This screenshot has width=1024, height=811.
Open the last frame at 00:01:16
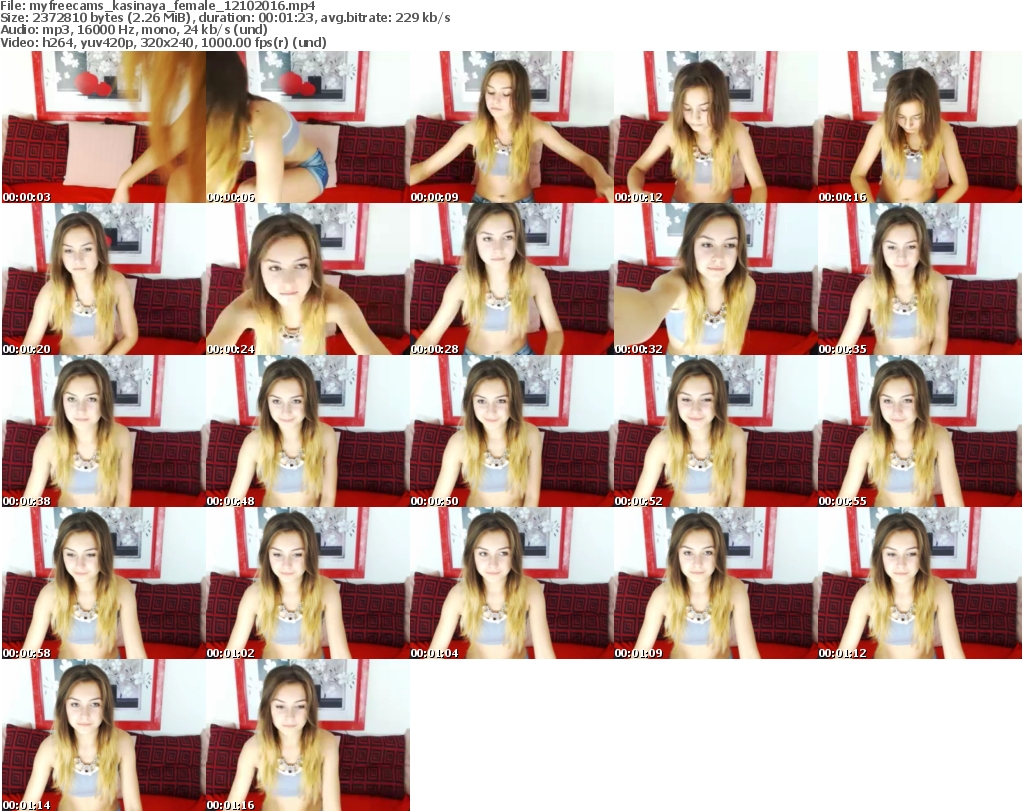tap(308, 735)
